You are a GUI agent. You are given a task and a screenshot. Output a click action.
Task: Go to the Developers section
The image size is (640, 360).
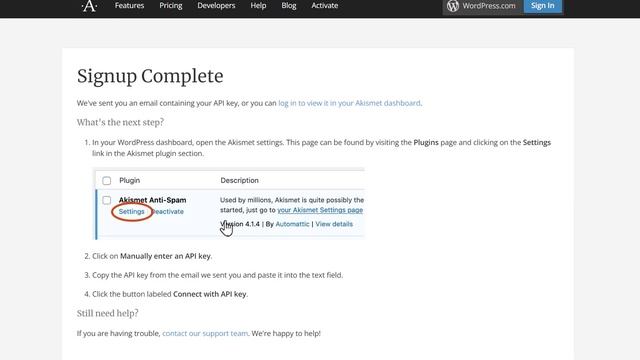[216, 6]
